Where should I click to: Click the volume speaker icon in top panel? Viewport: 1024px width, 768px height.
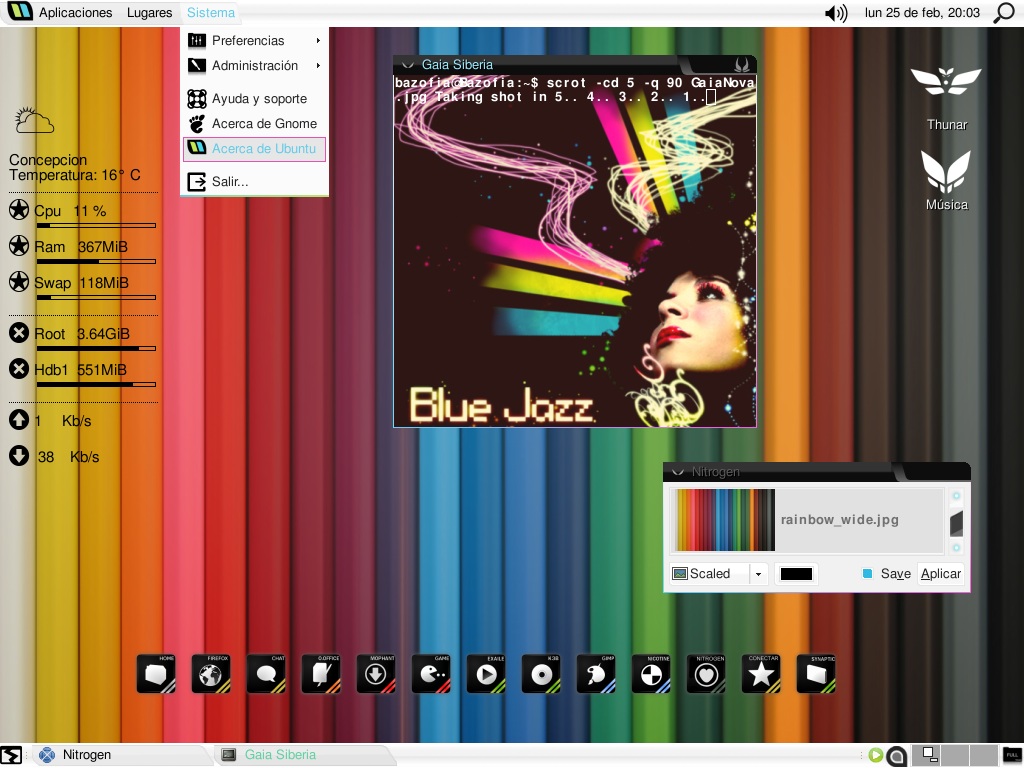click(x=836, y=13)
